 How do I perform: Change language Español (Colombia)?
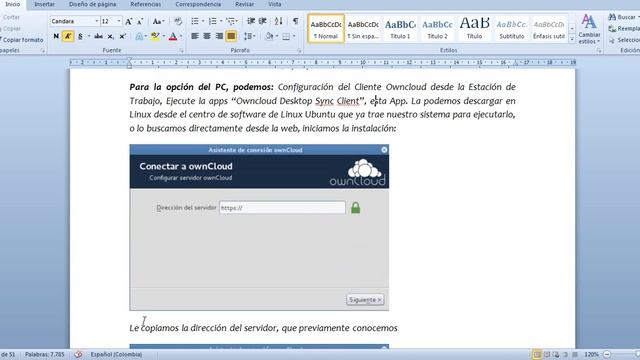116,354
